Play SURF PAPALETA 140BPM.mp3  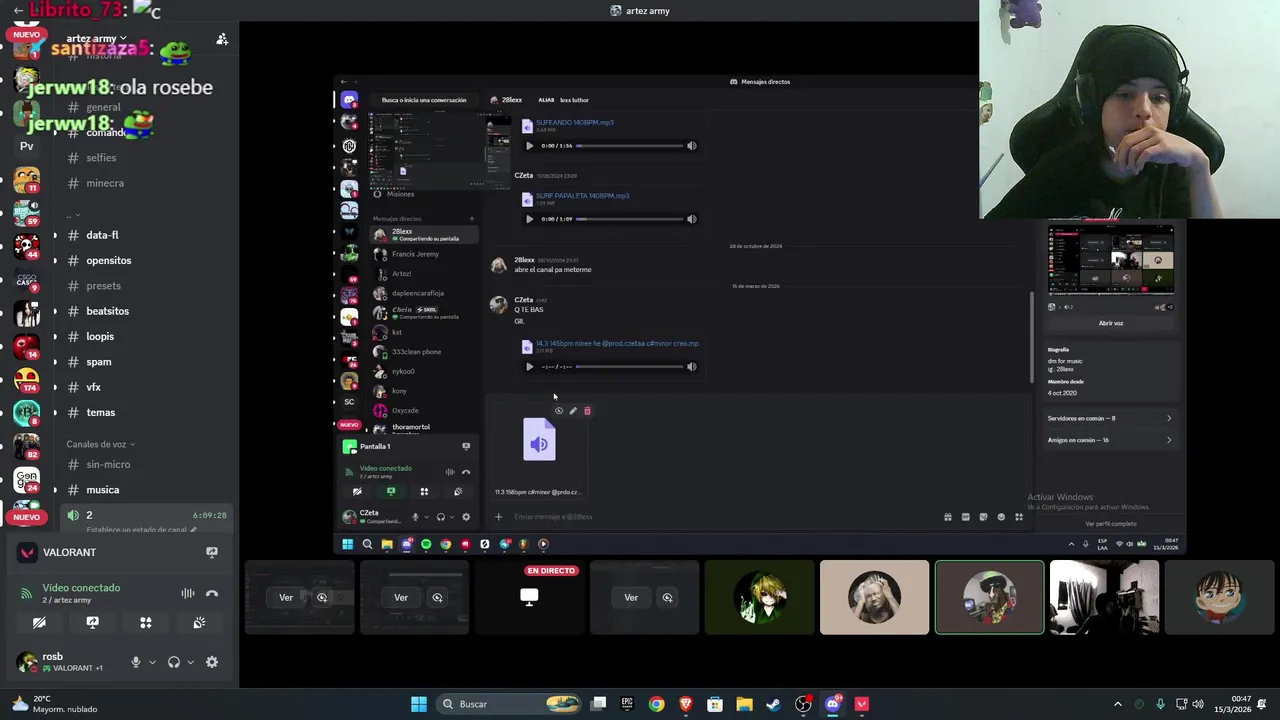click(x=529, y=219)
